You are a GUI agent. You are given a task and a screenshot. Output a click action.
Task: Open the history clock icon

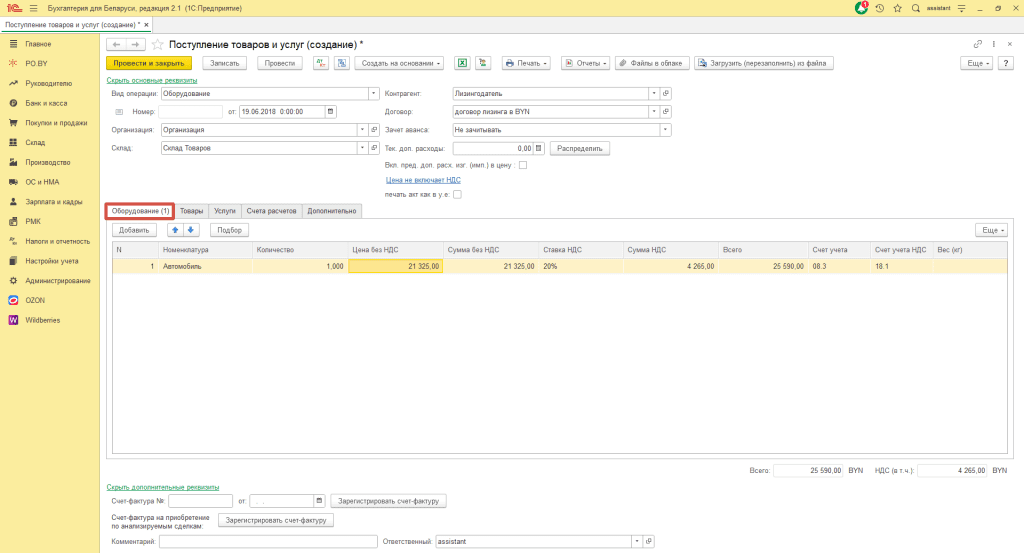(x=880, y=8)
